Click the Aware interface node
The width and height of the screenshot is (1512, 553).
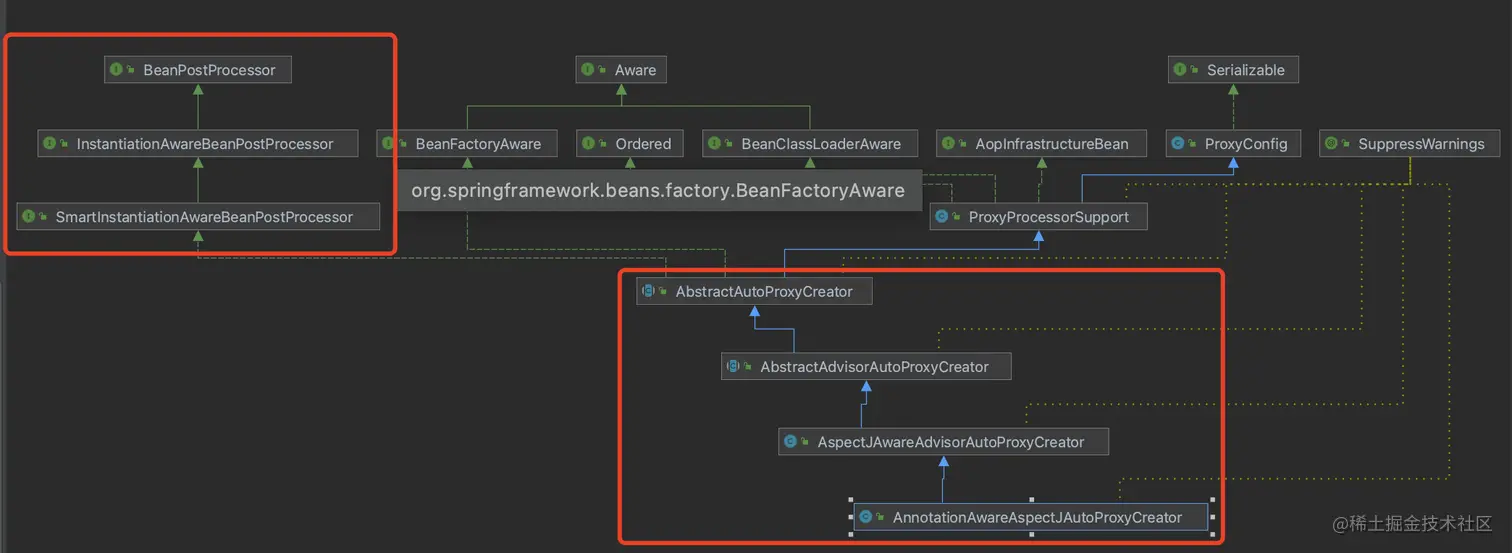621,70
